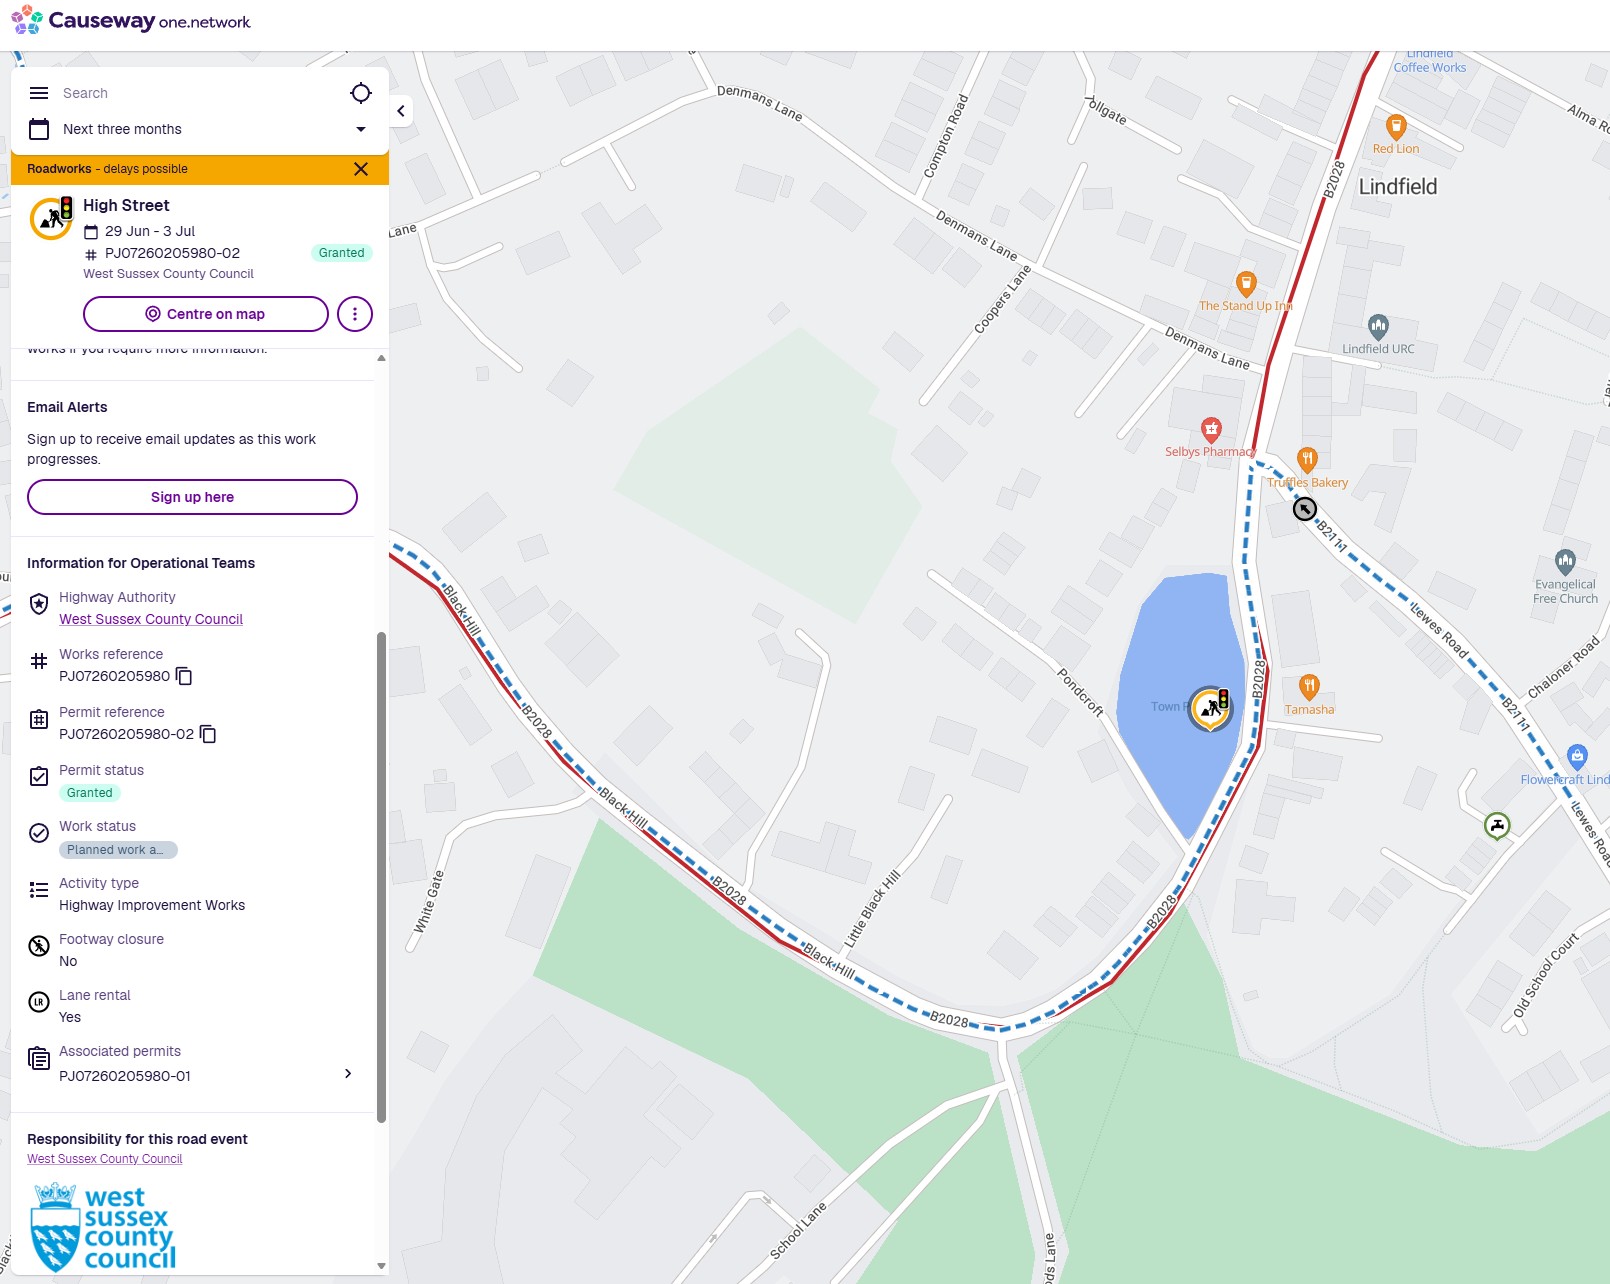The image size is (1610, 1284).
Task: Click the Lindfield URC church marker
Action: click(x=1378, y=326)
